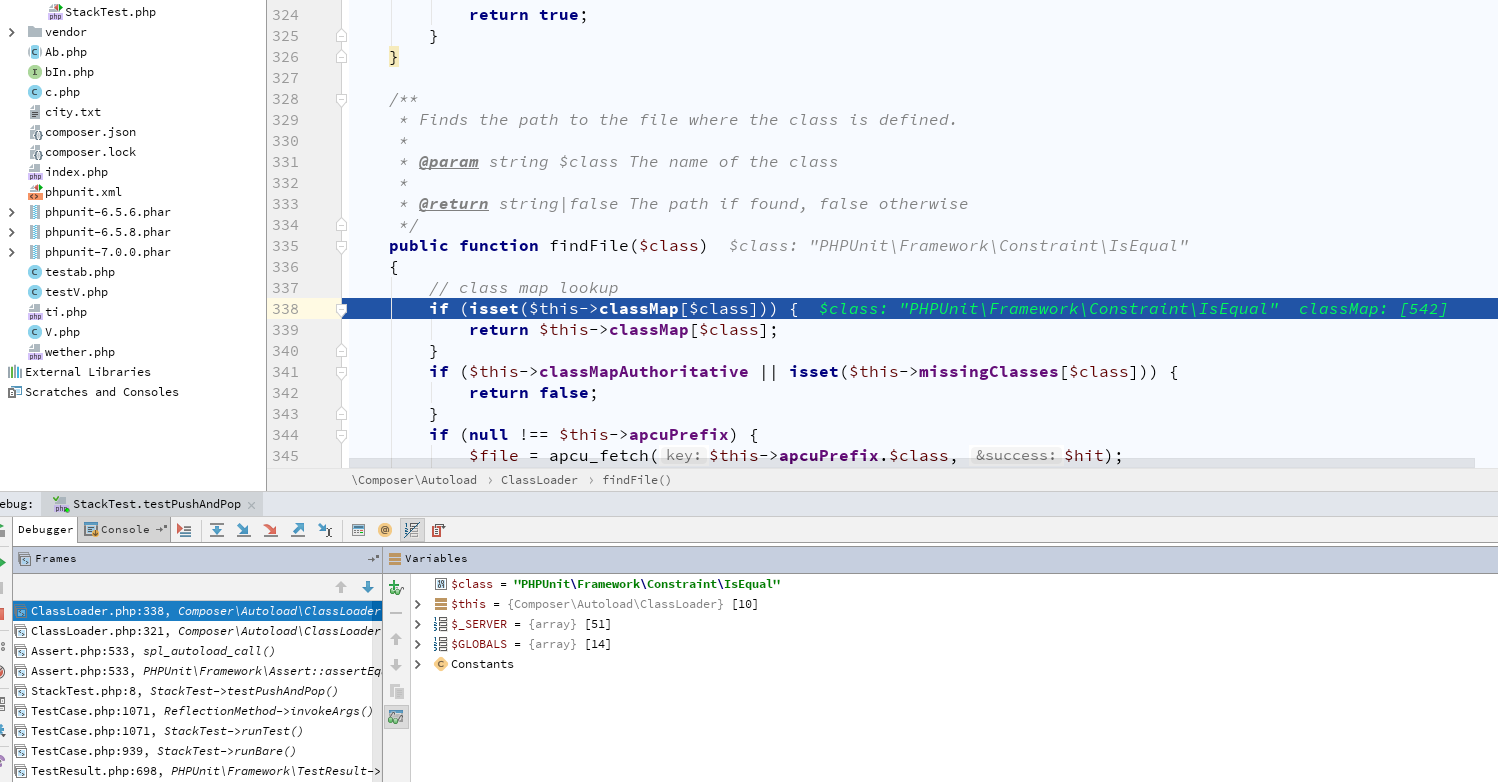Image resolution: width=1498 pixels, height=782 pixels.
Task: Click the red Force Step Into arrow
Action: coord(270,530)
